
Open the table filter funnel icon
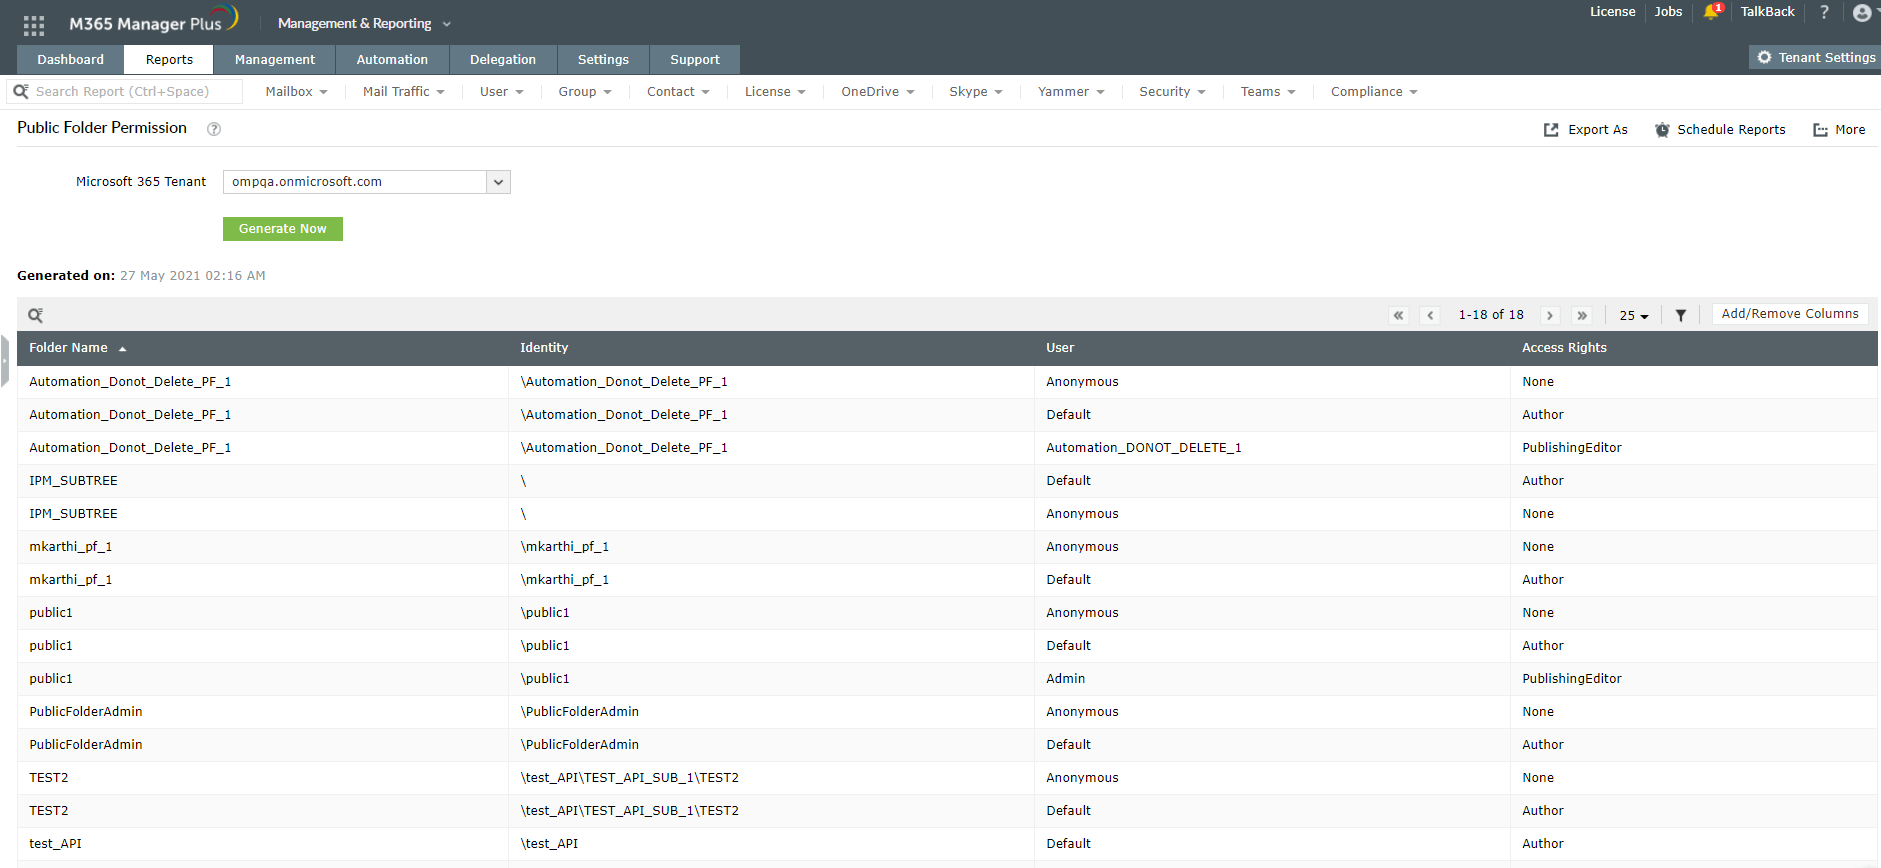pos(1681,315)
